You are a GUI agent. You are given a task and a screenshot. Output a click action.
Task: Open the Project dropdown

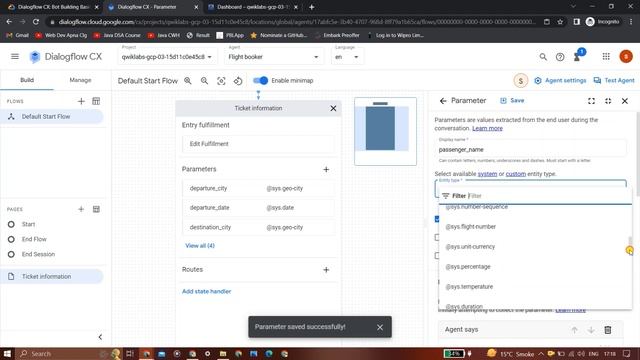[167, 57]
